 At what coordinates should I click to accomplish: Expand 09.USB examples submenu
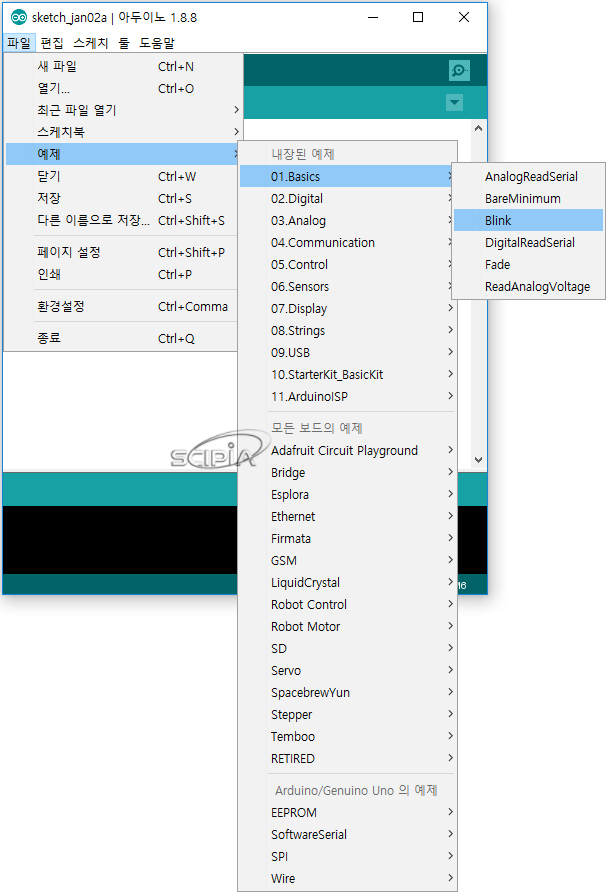coord(348,353)
